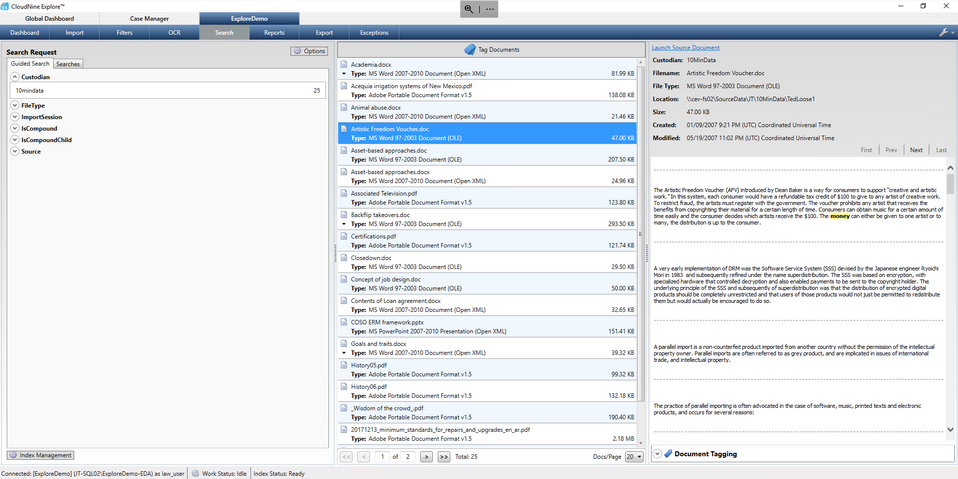Collapse the Custodian facet
This screenshot has height=479, width=958.
pyautogui.click(x=14, y=76)
